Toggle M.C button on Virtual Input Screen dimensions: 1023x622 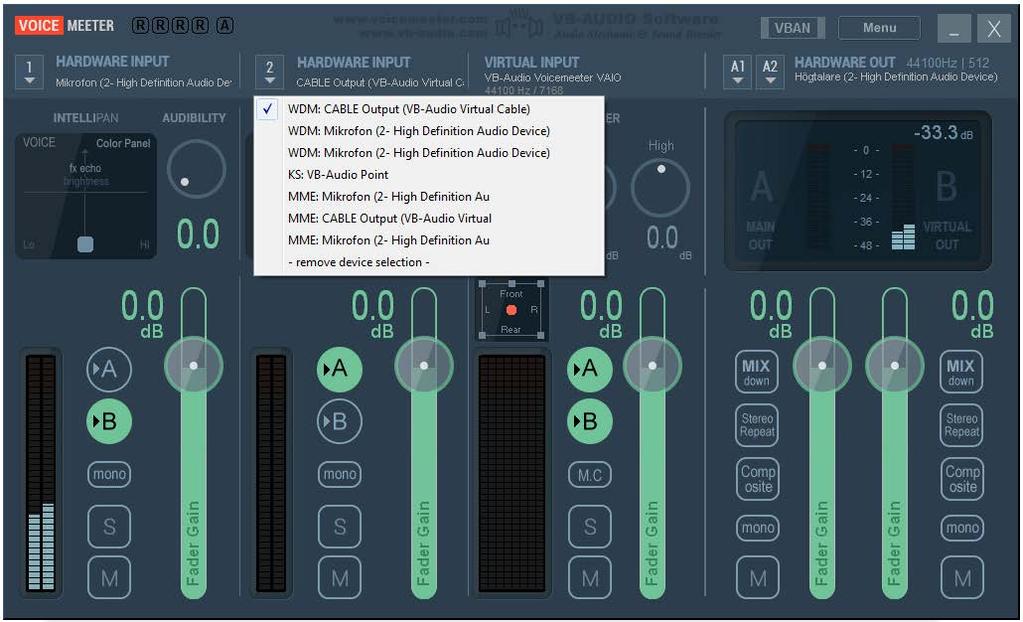coord(590,475)
